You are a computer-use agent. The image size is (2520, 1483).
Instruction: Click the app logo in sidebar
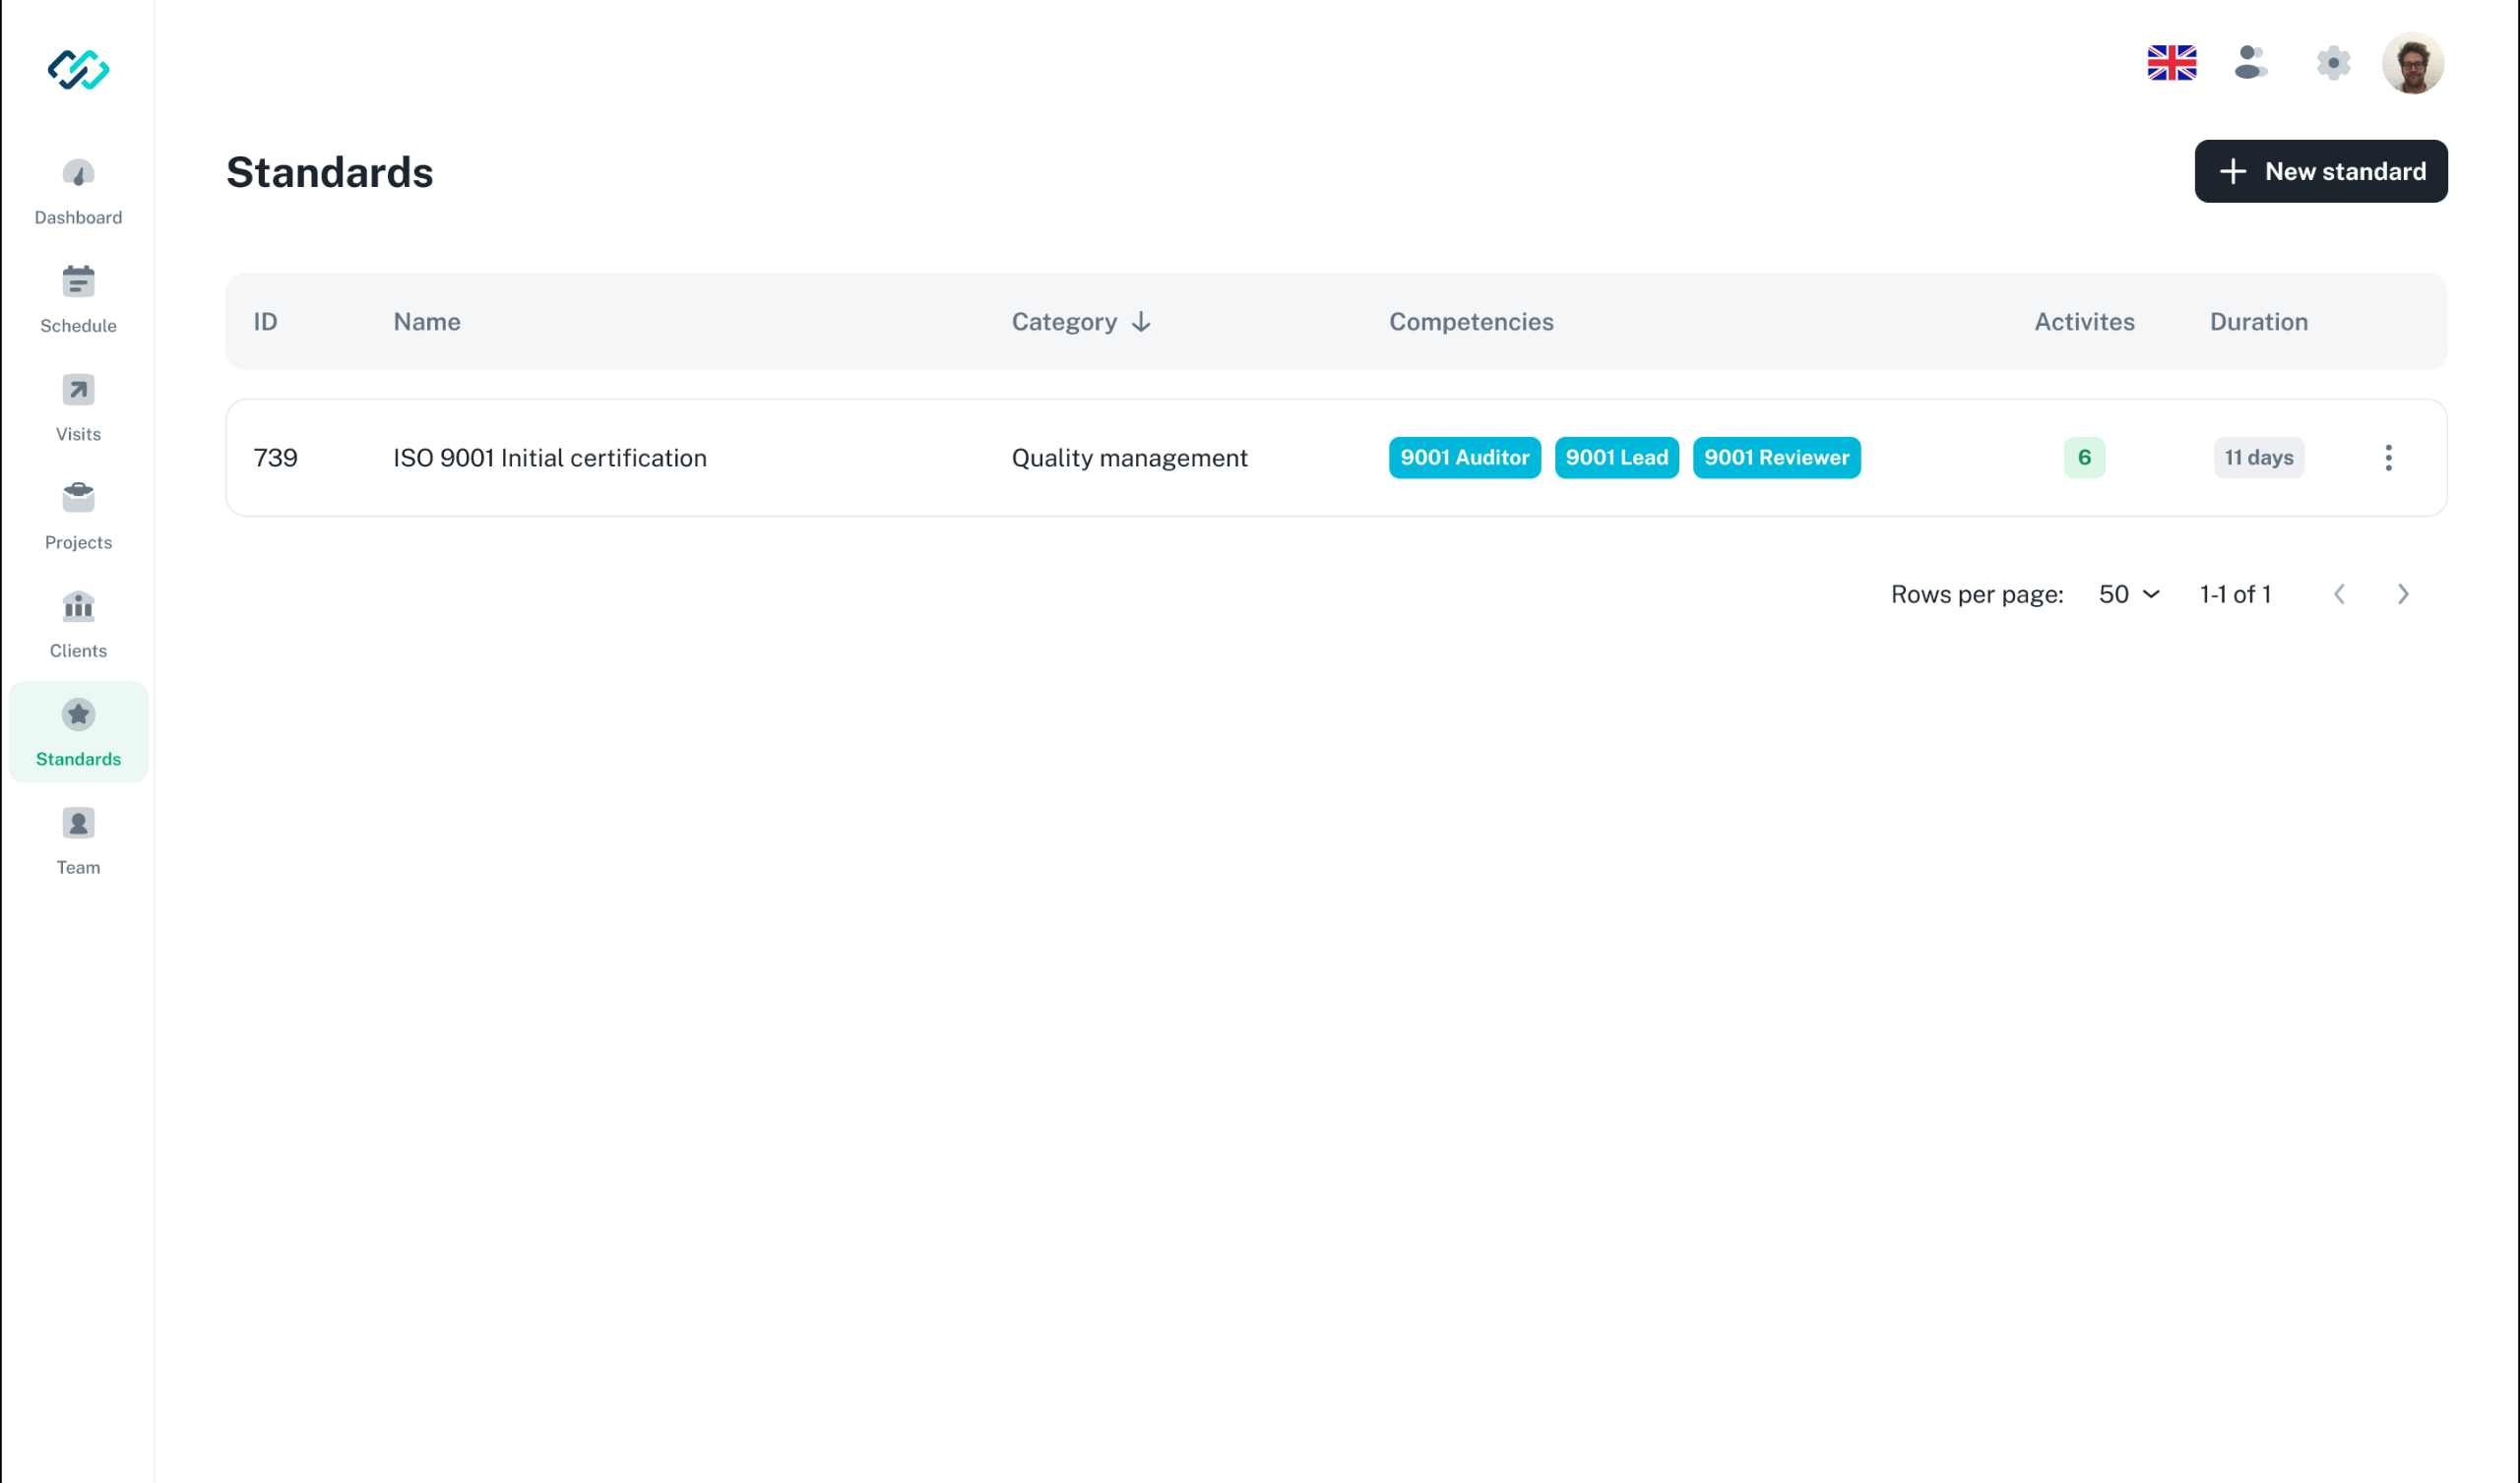coord(78,69)
